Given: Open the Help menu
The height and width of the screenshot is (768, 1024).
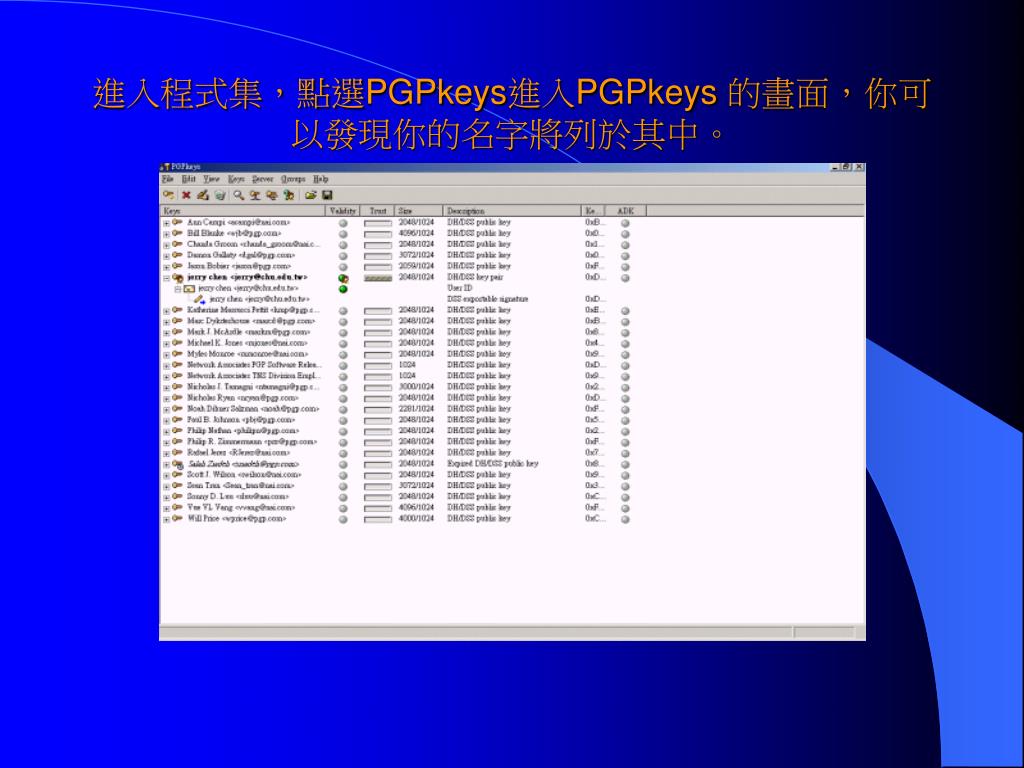Looking at the screenshot, I should 321,179.
